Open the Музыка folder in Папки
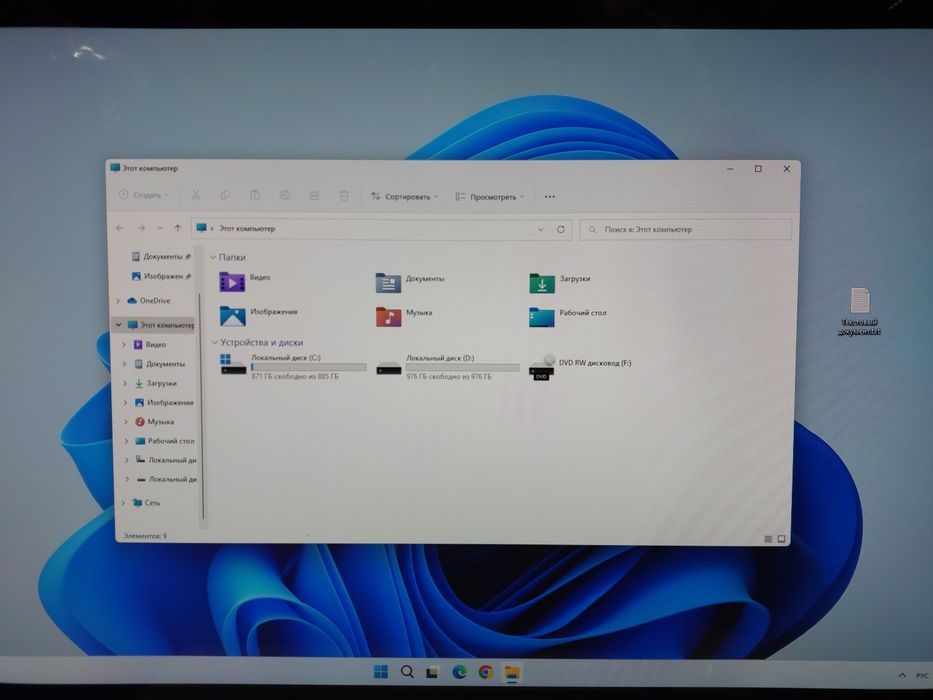 (404, 315)
